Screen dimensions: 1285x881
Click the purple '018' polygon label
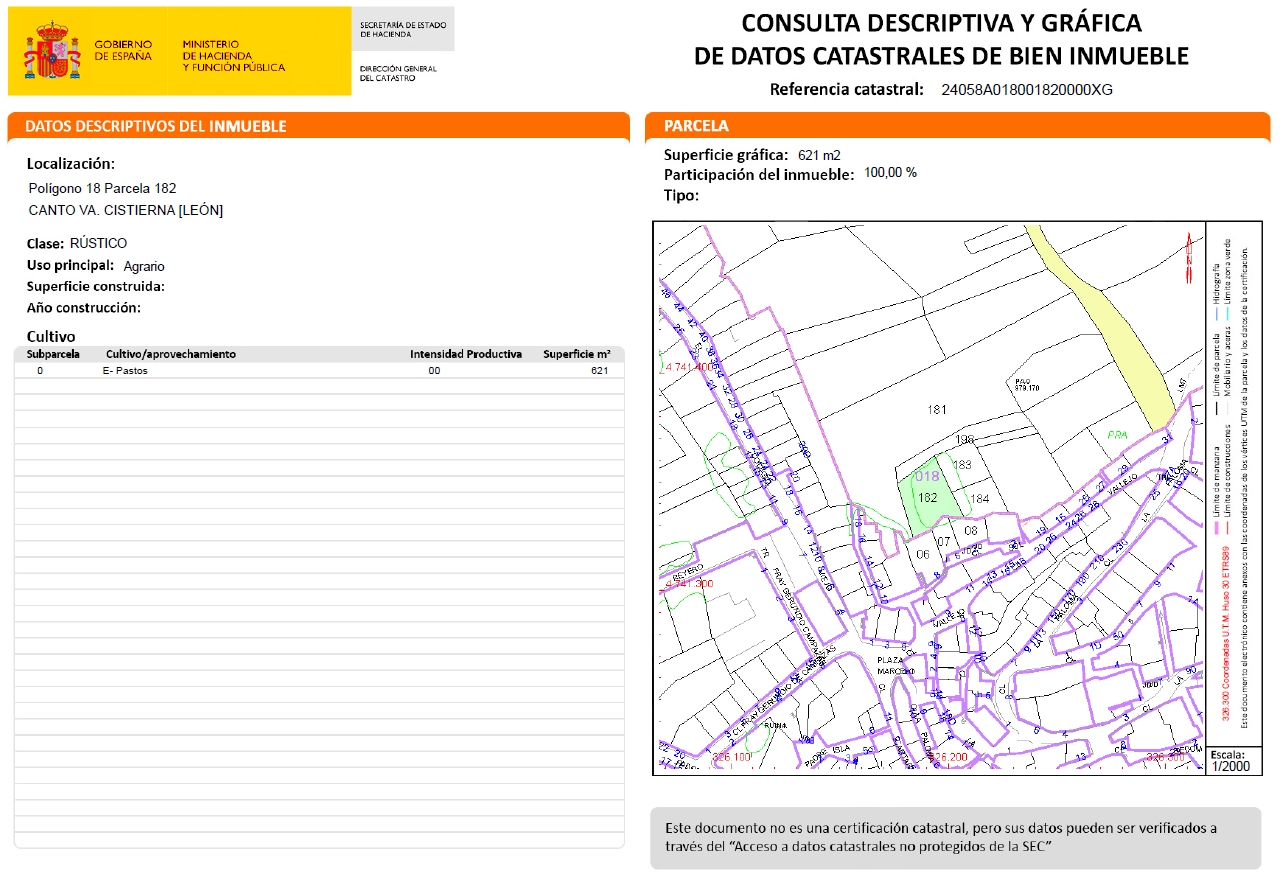click(x=927, y=477)
